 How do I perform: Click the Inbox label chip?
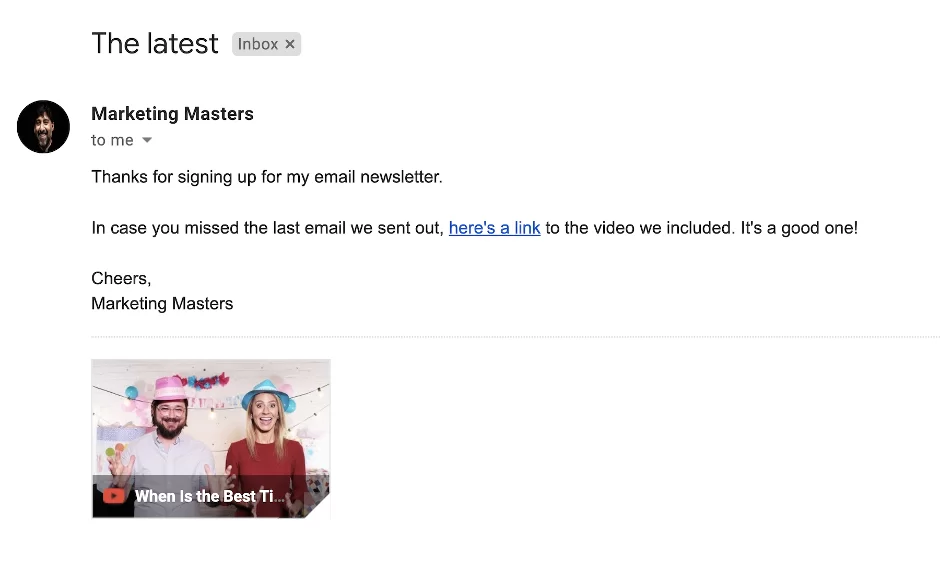pos(257,44)
